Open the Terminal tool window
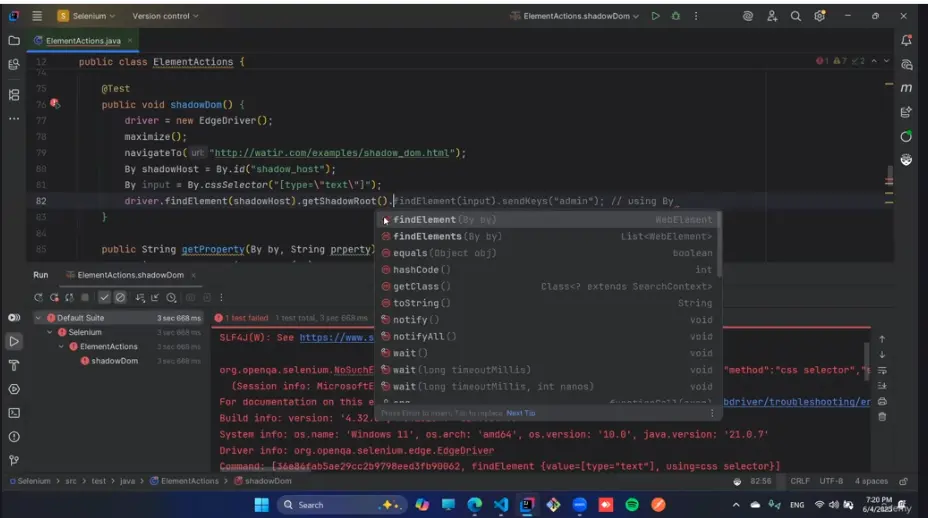Image resolution: width=928 pixels, height=518 pixels. point(14,413)
